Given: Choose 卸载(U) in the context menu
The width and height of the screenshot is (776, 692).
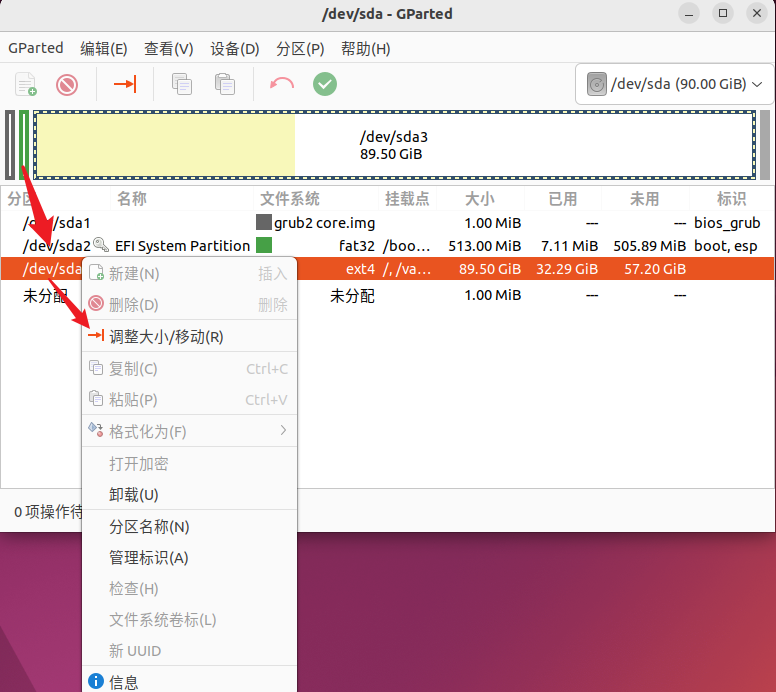Looking at the screenshot, I should tap(133, 494).
